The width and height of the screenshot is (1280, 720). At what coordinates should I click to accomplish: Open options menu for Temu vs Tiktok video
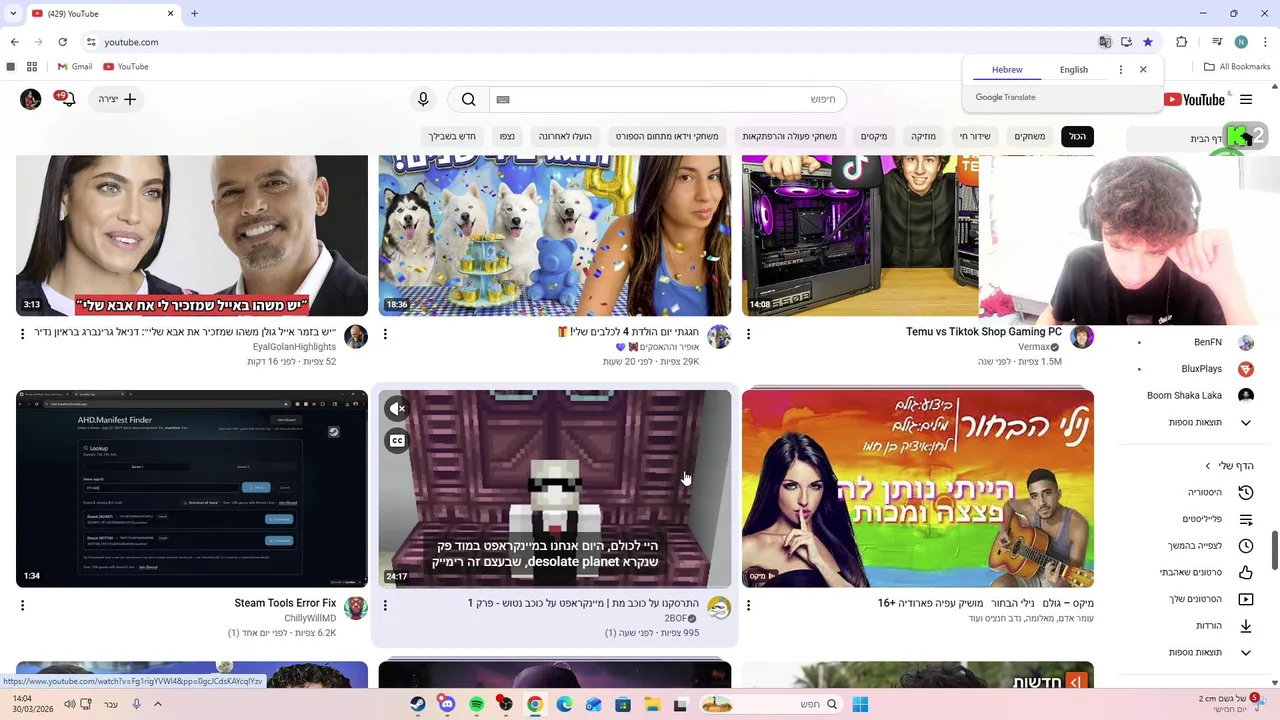(x=748, y=334)
